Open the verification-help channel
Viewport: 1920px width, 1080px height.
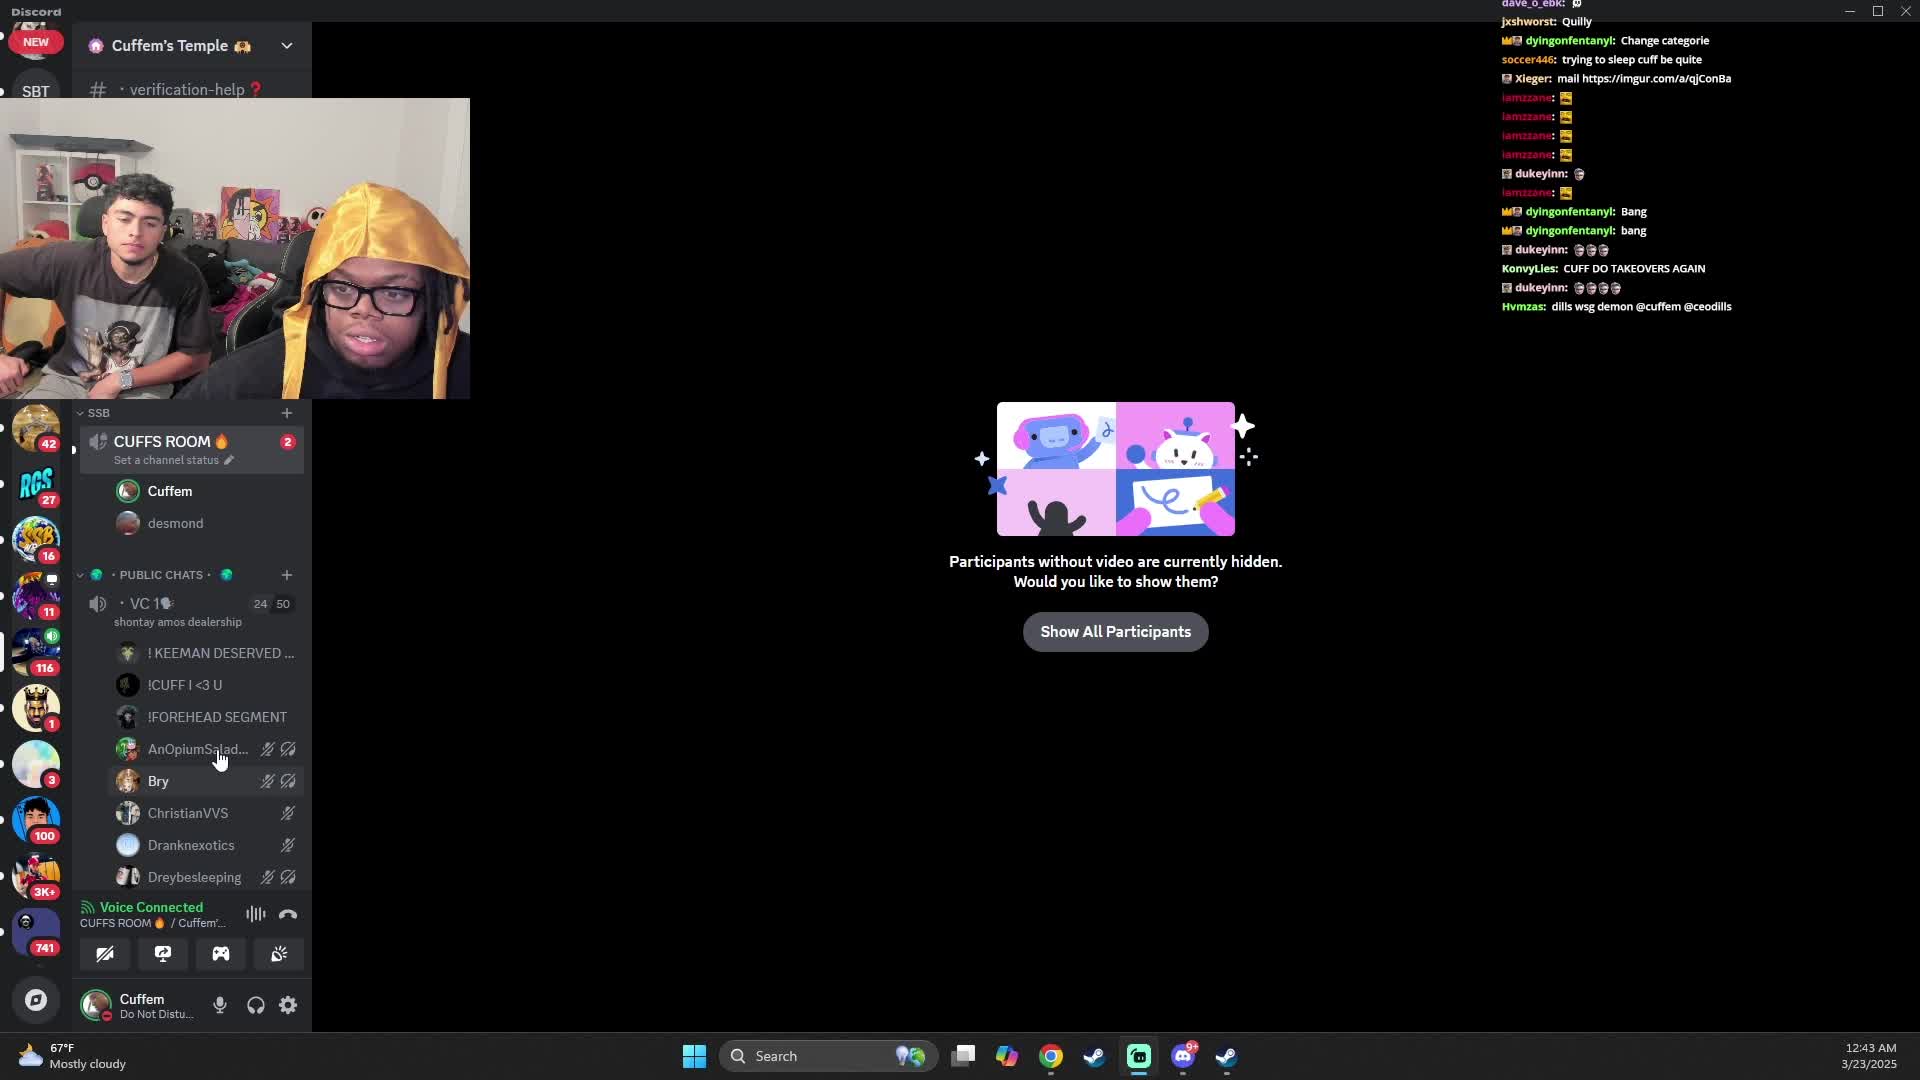coord(187,90)
